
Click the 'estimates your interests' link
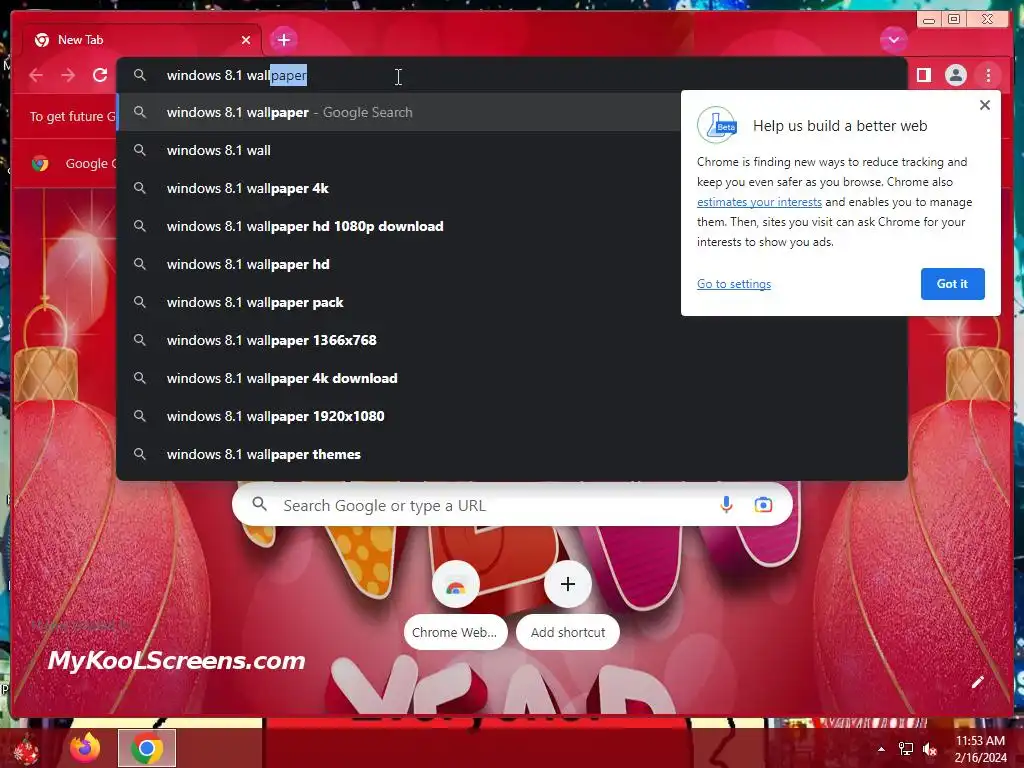coord(759,202)
